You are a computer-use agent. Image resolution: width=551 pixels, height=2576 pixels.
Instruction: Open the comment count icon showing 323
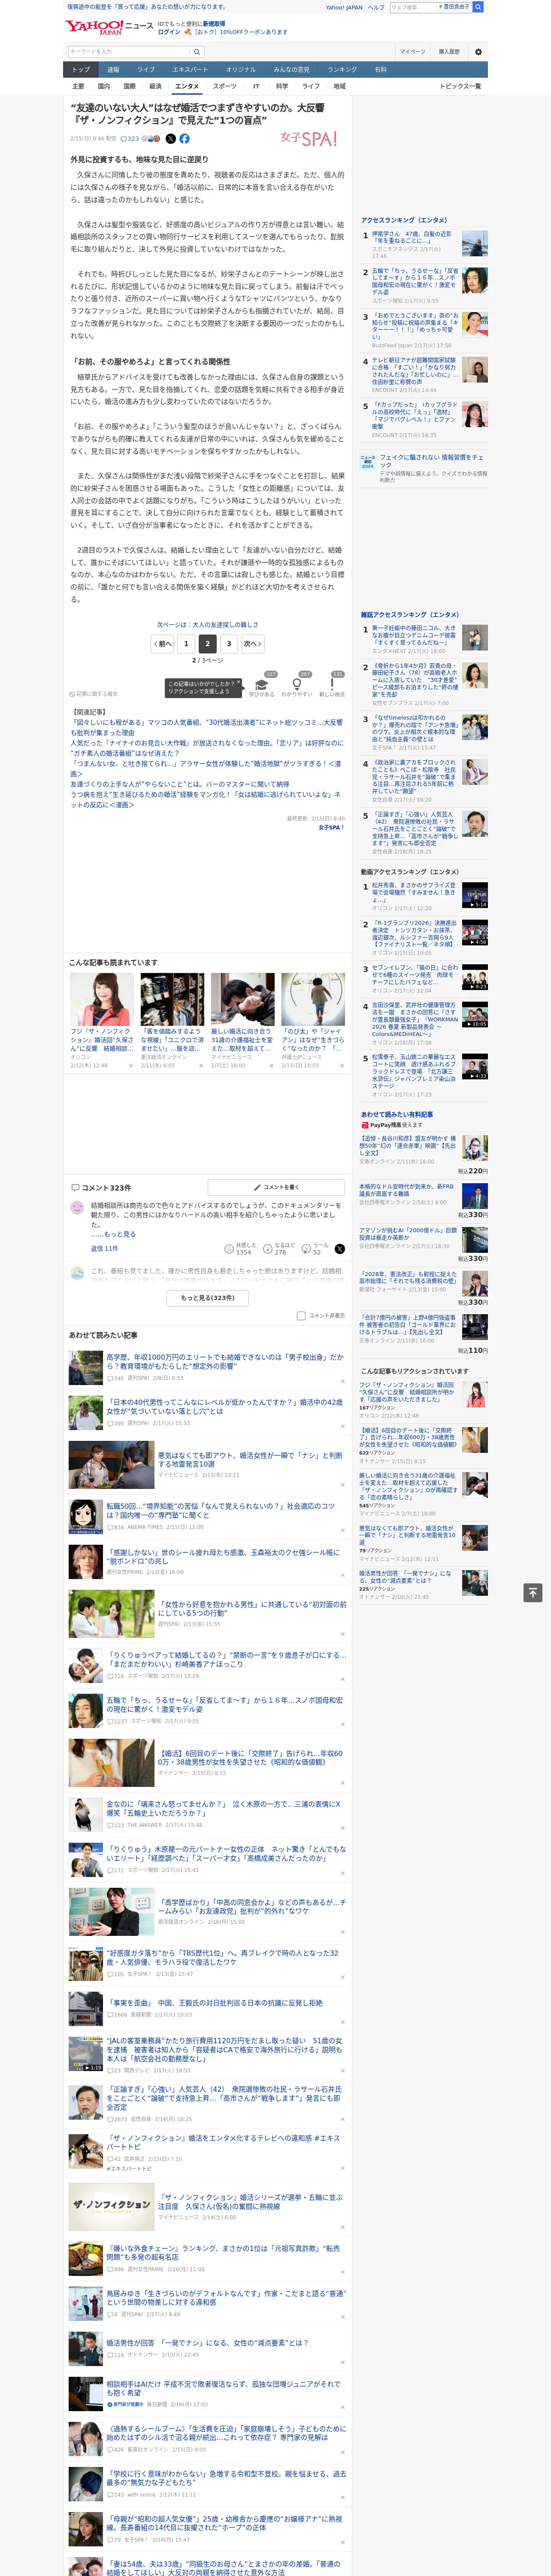click(131, 139)
